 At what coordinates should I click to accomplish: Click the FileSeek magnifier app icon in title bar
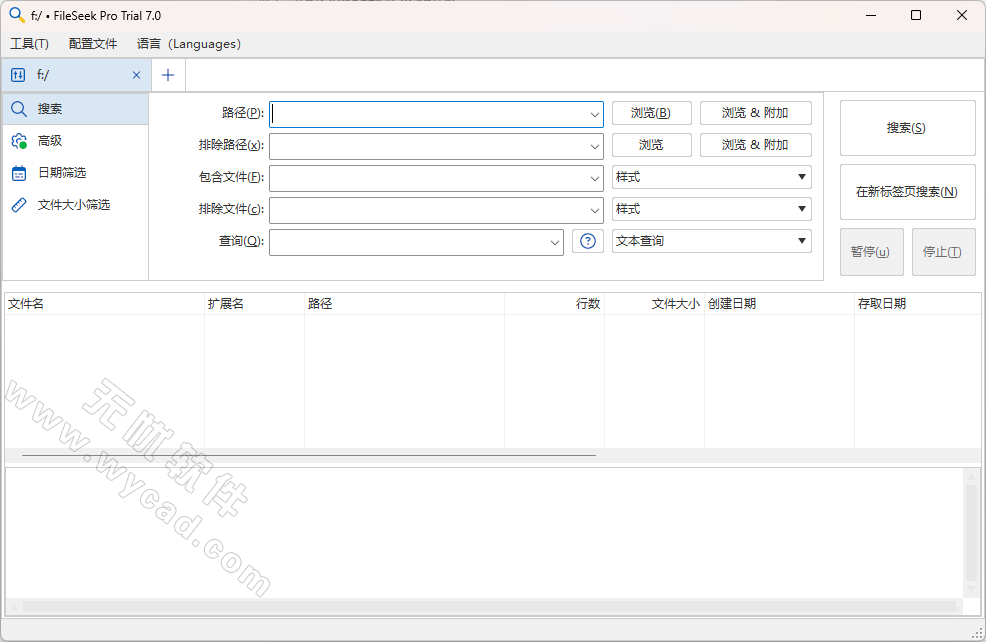pos(17,14)
